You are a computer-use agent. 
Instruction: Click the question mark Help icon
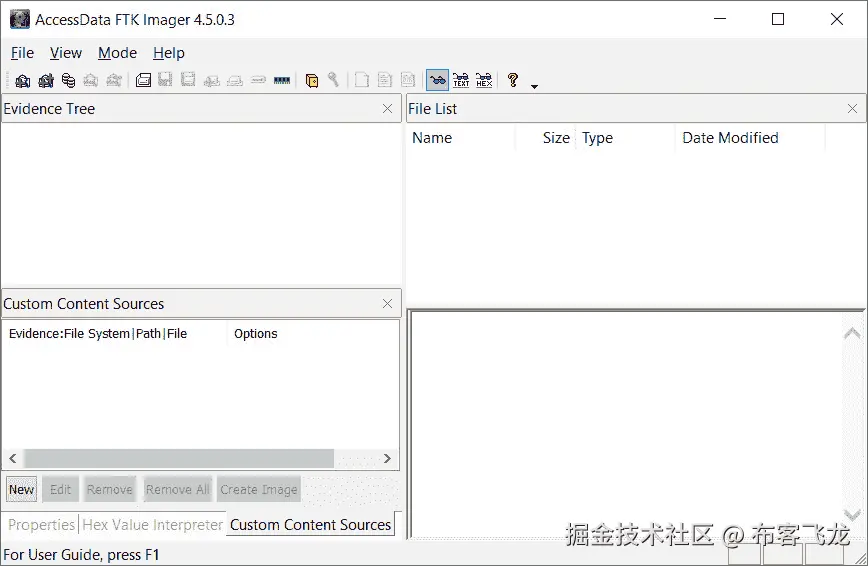[513, 80]
